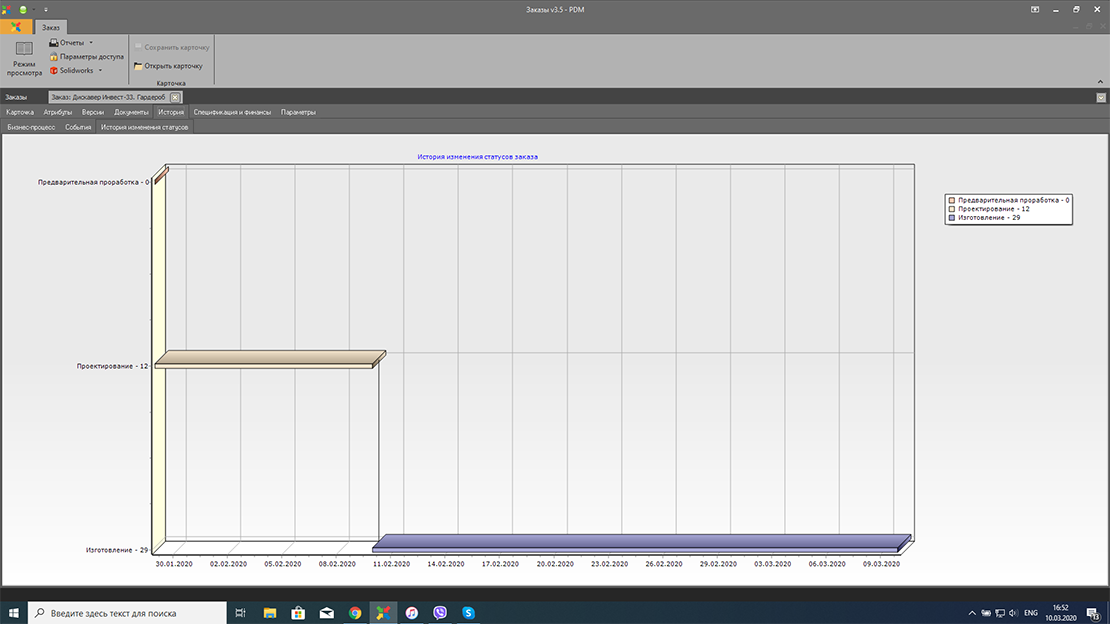The width and height of the screenshot is (1110, 624).
Task: Click the Режим просмотра book icon
Action: coord(24,49)
